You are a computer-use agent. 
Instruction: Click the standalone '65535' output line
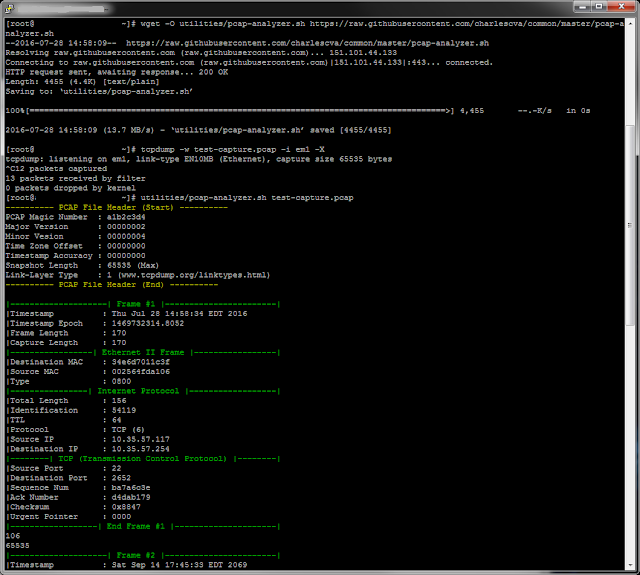point(18,546)
